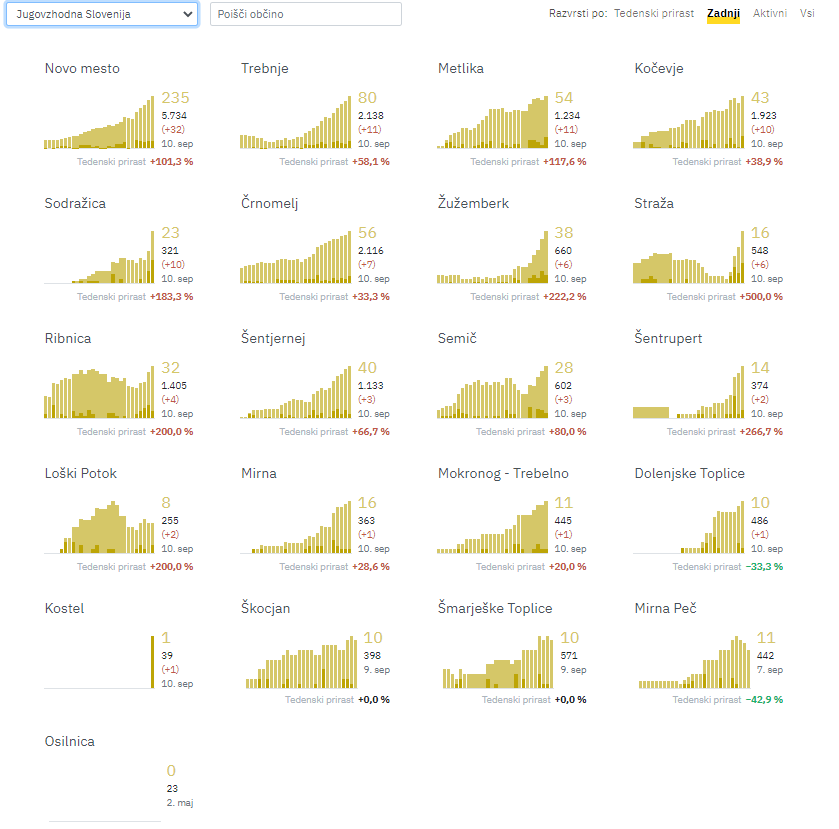Choose the Vsi sort option
This screenshot has height=829, width=839.
(x=807, y=13)
